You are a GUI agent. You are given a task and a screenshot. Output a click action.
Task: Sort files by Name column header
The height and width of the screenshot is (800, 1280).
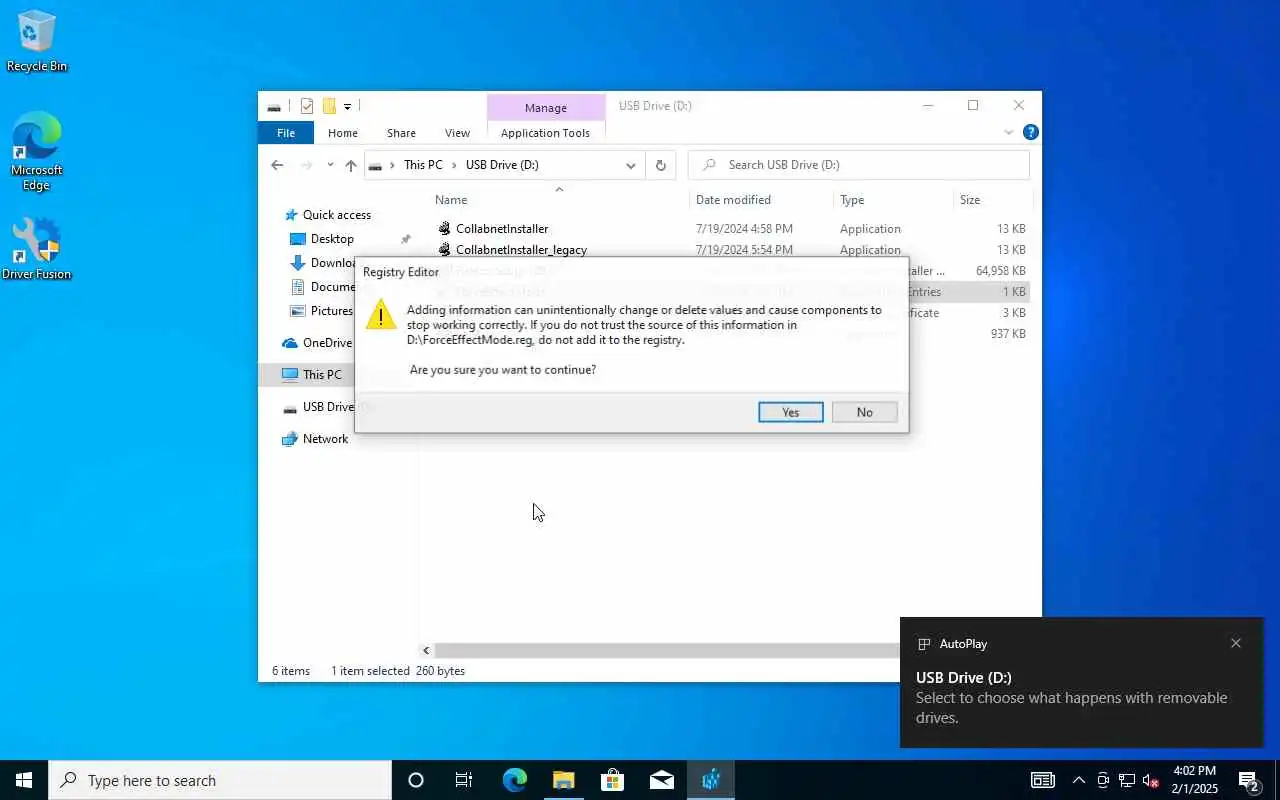[560, 200]
